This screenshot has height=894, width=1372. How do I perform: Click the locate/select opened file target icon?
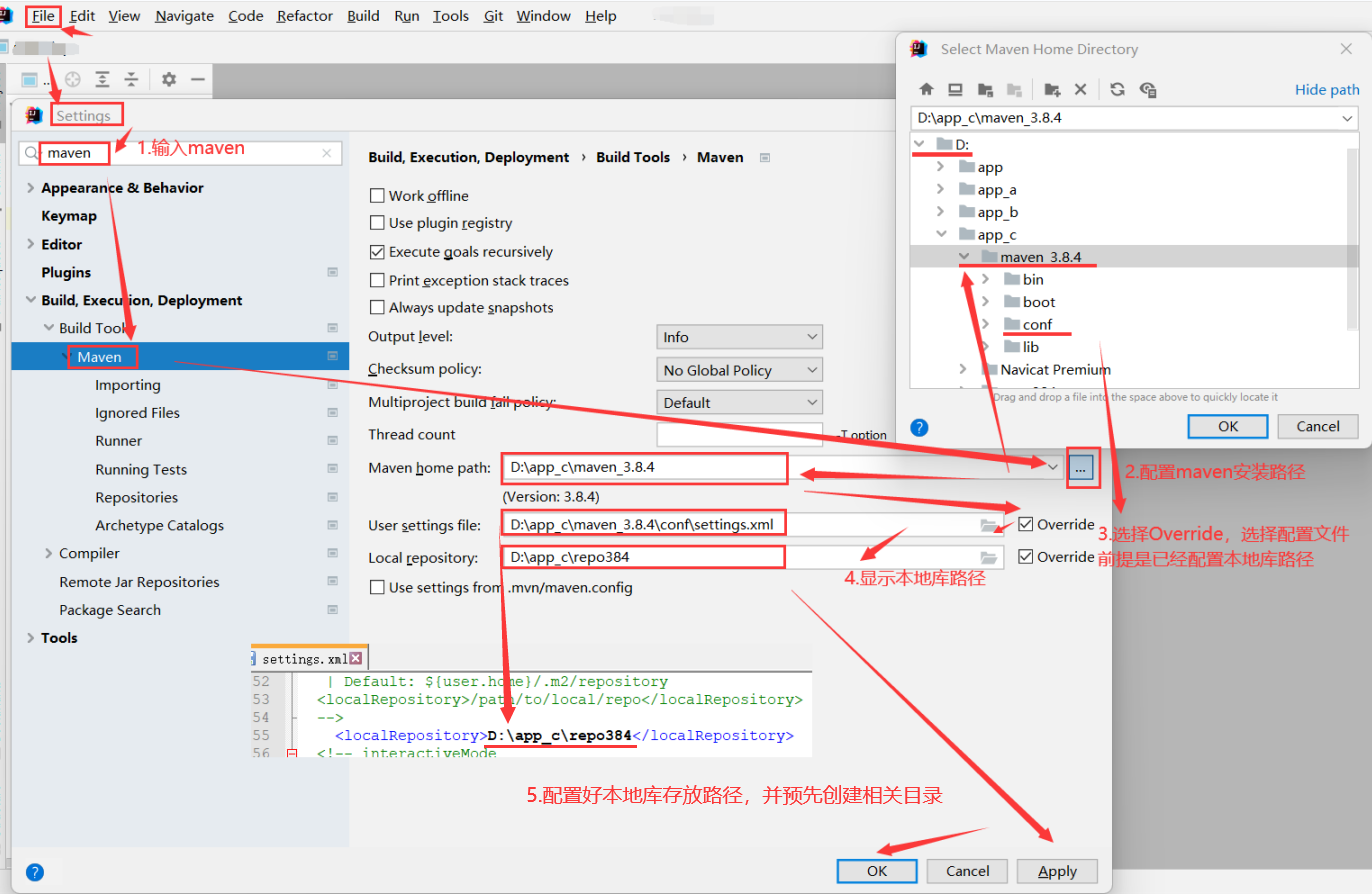pos(72,80)
